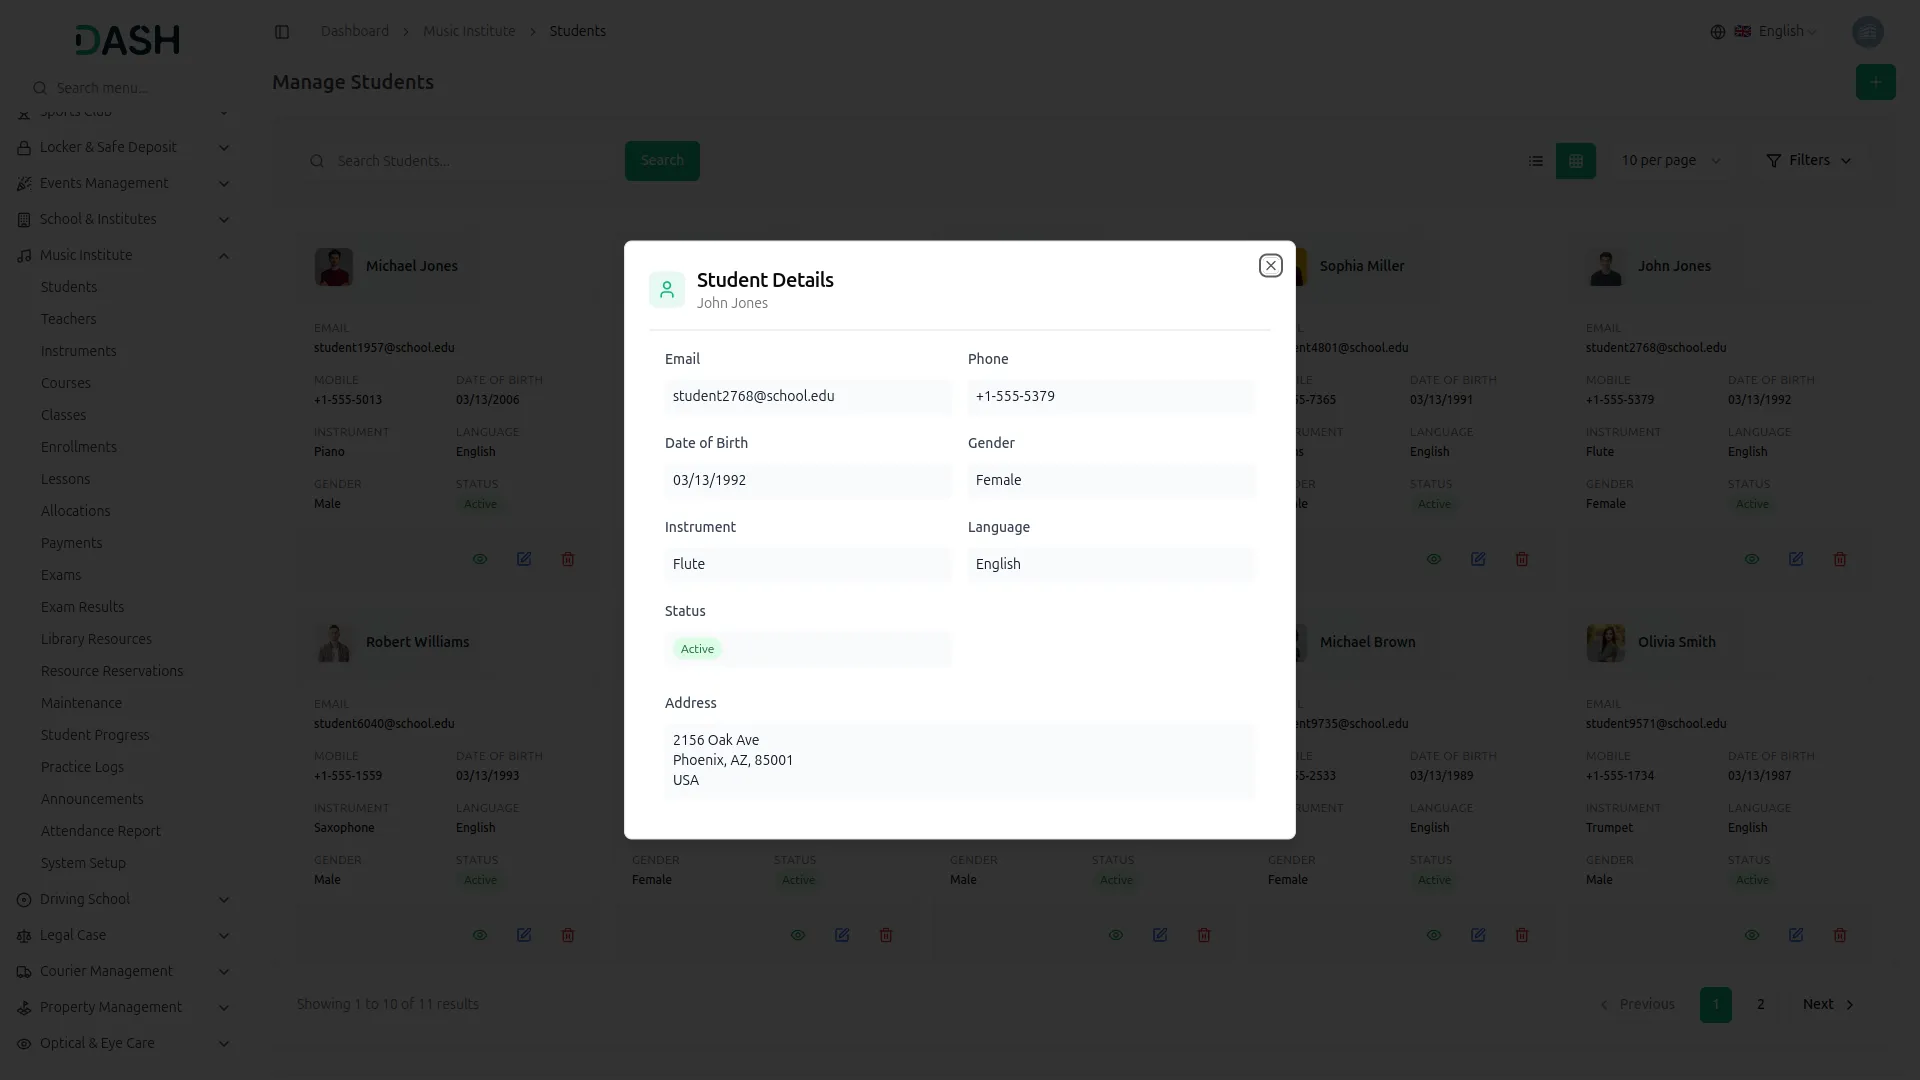Switch to list view layout
Image resolution: width=1920 pixels, height=1080 pixels.
(x=1536, y=161)
